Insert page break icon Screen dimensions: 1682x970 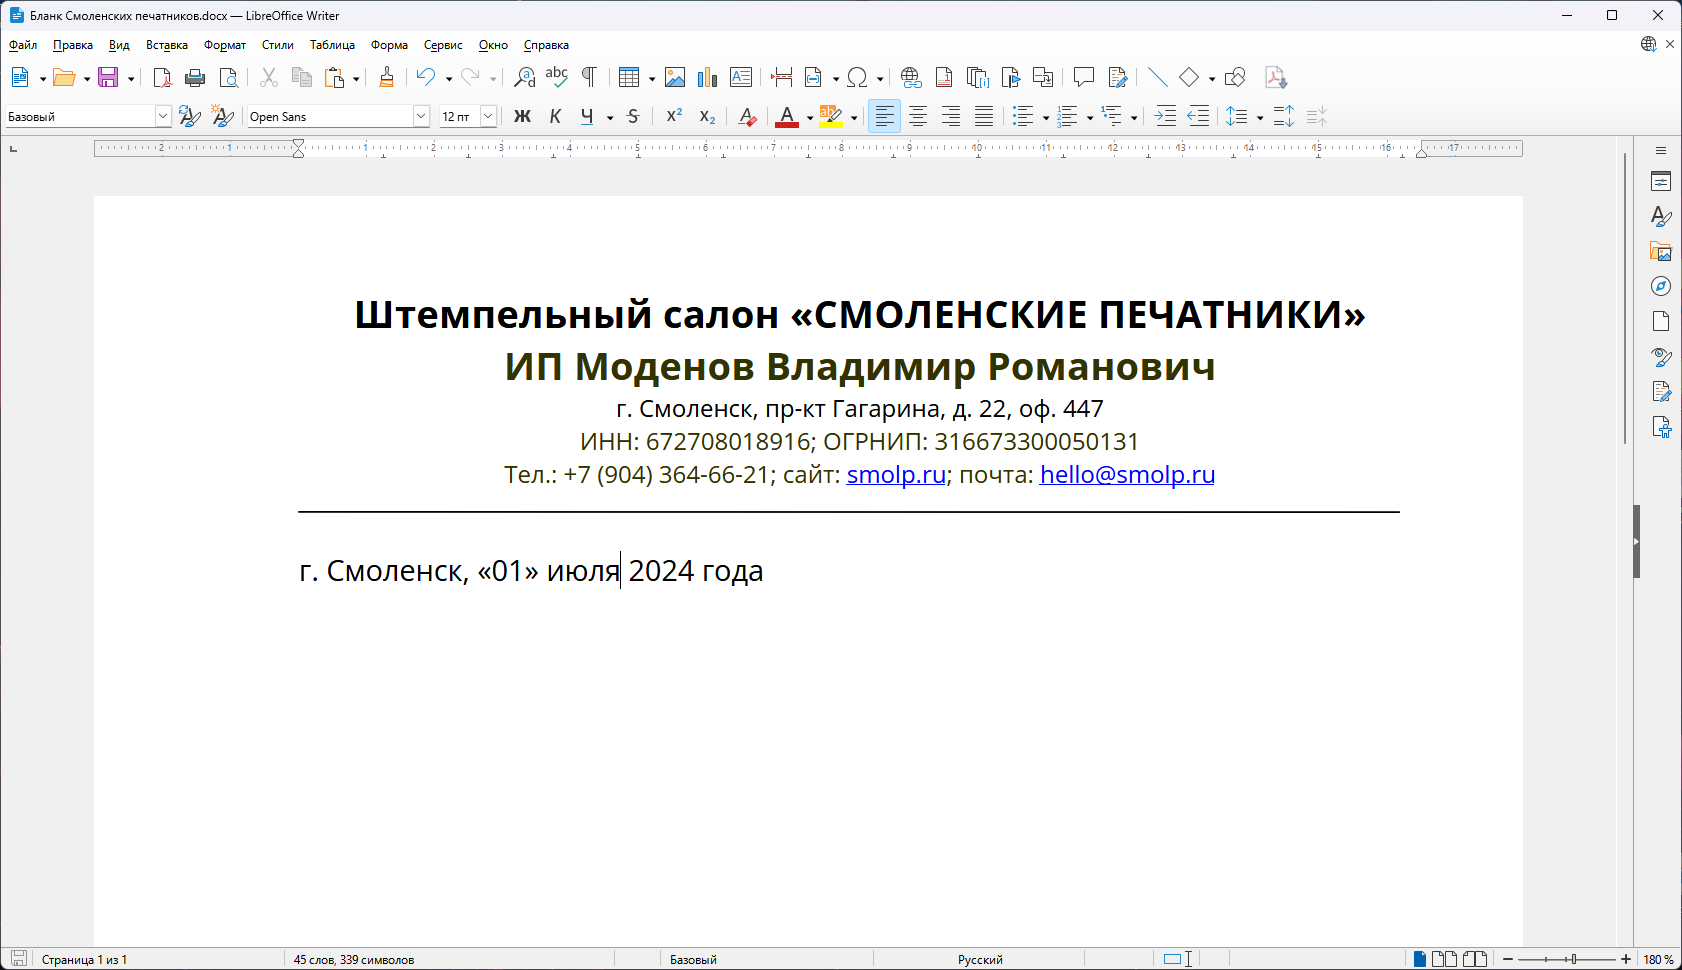(782, 77)
